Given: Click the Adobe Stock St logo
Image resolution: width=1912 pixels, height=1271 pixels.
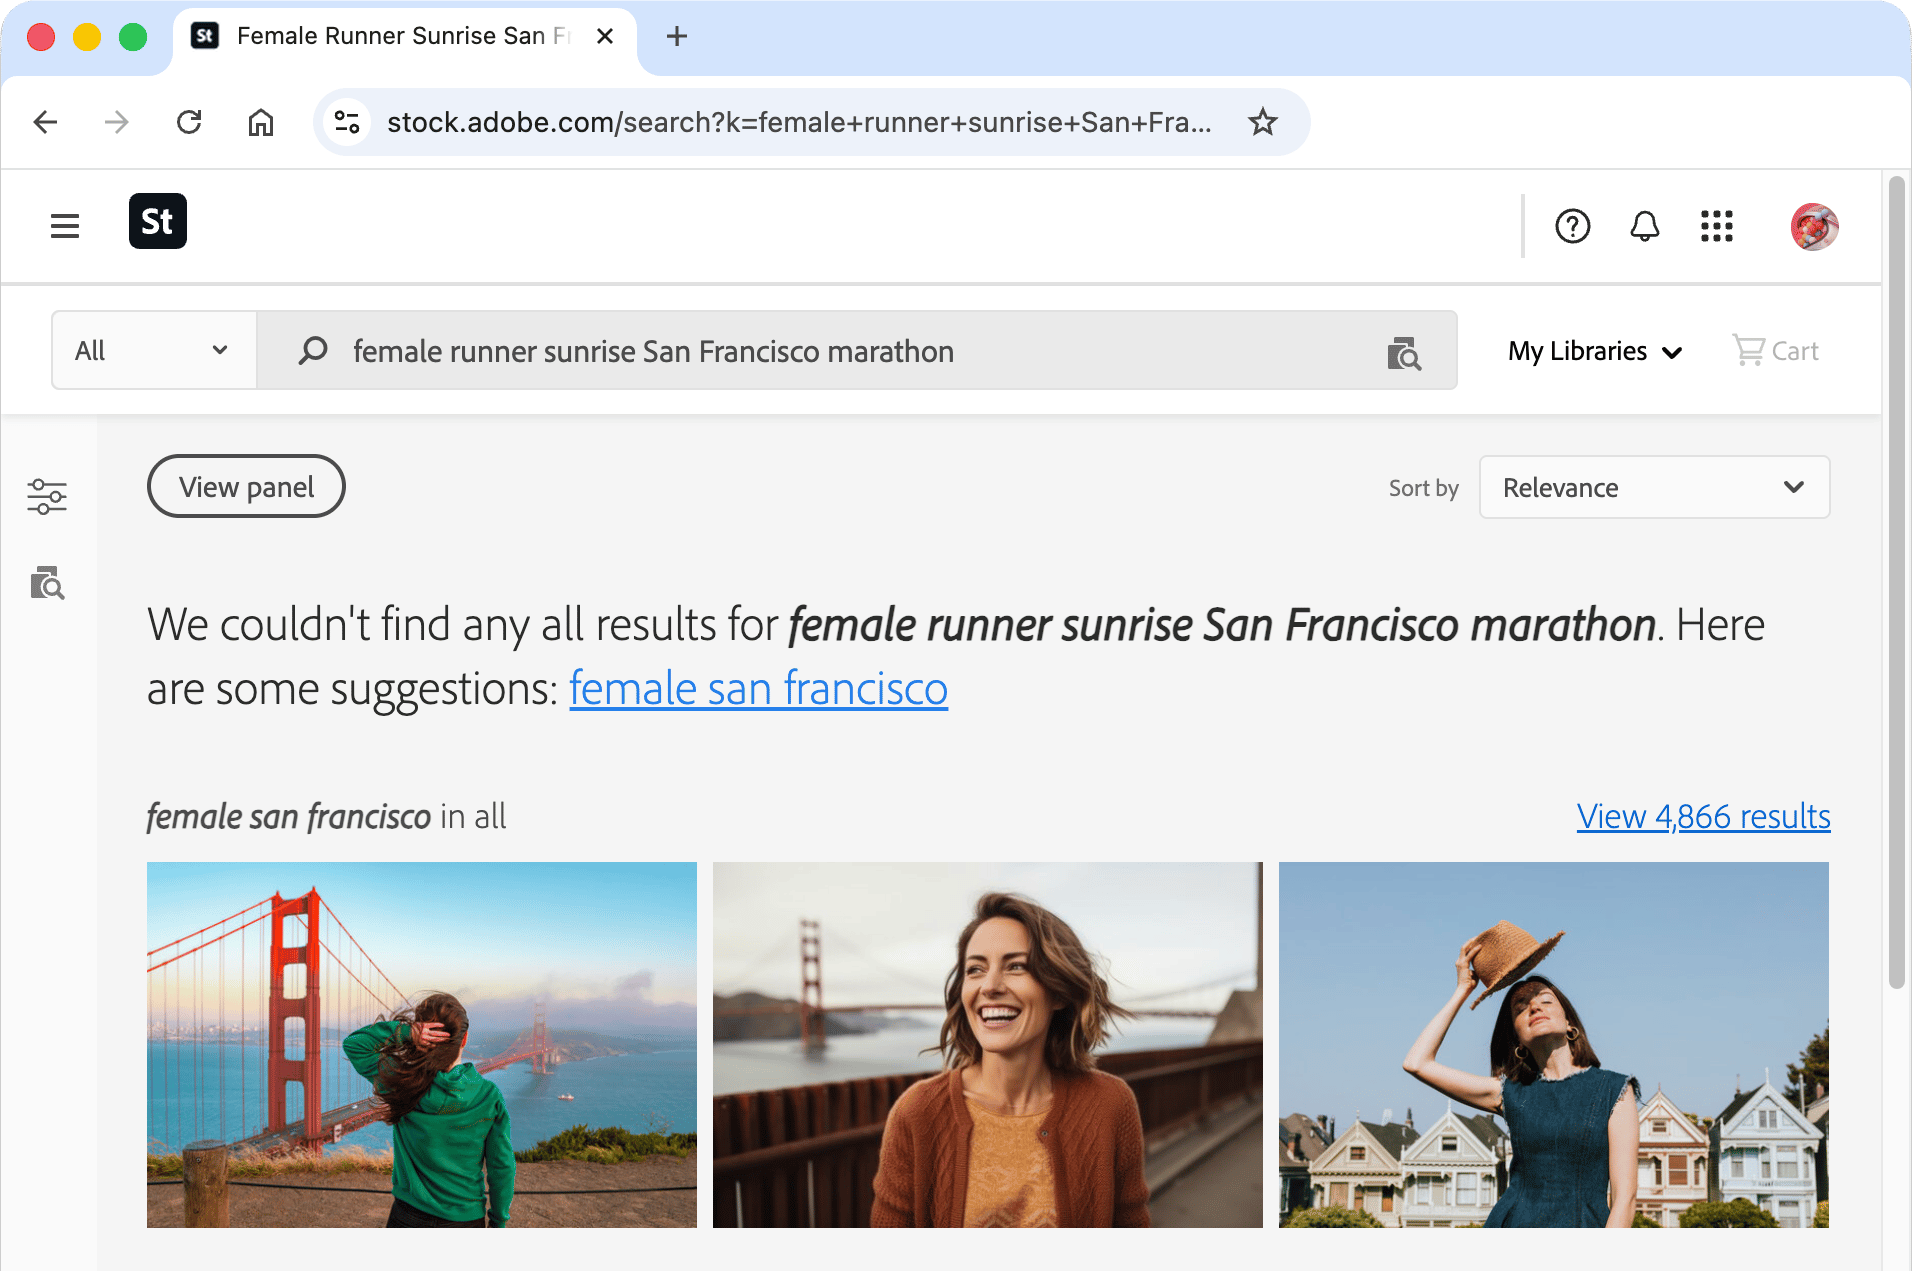Looking at the screenshot, I should click(x=158, y=221).
